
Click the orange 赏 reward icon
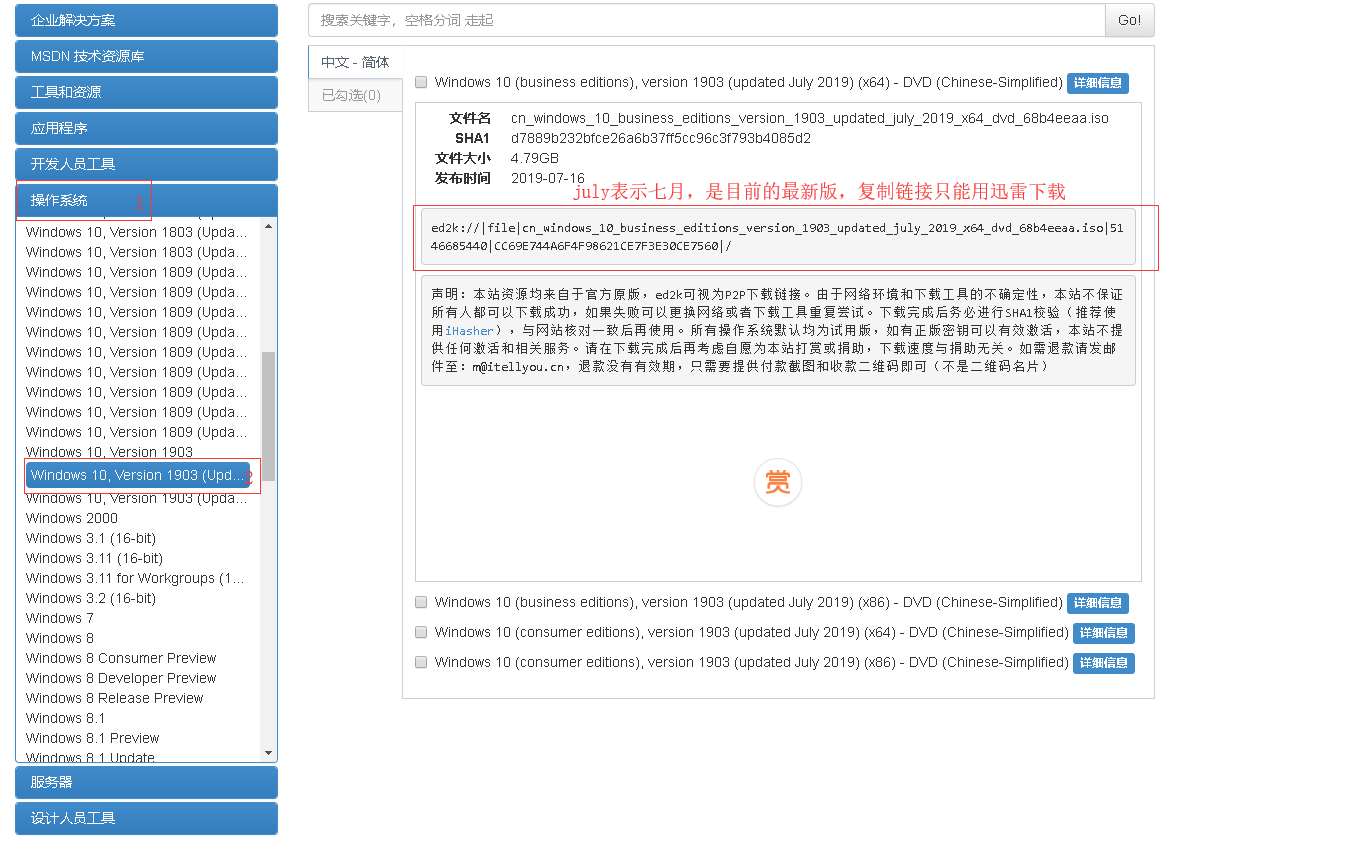pyautogui.click(x=777, y=483)
